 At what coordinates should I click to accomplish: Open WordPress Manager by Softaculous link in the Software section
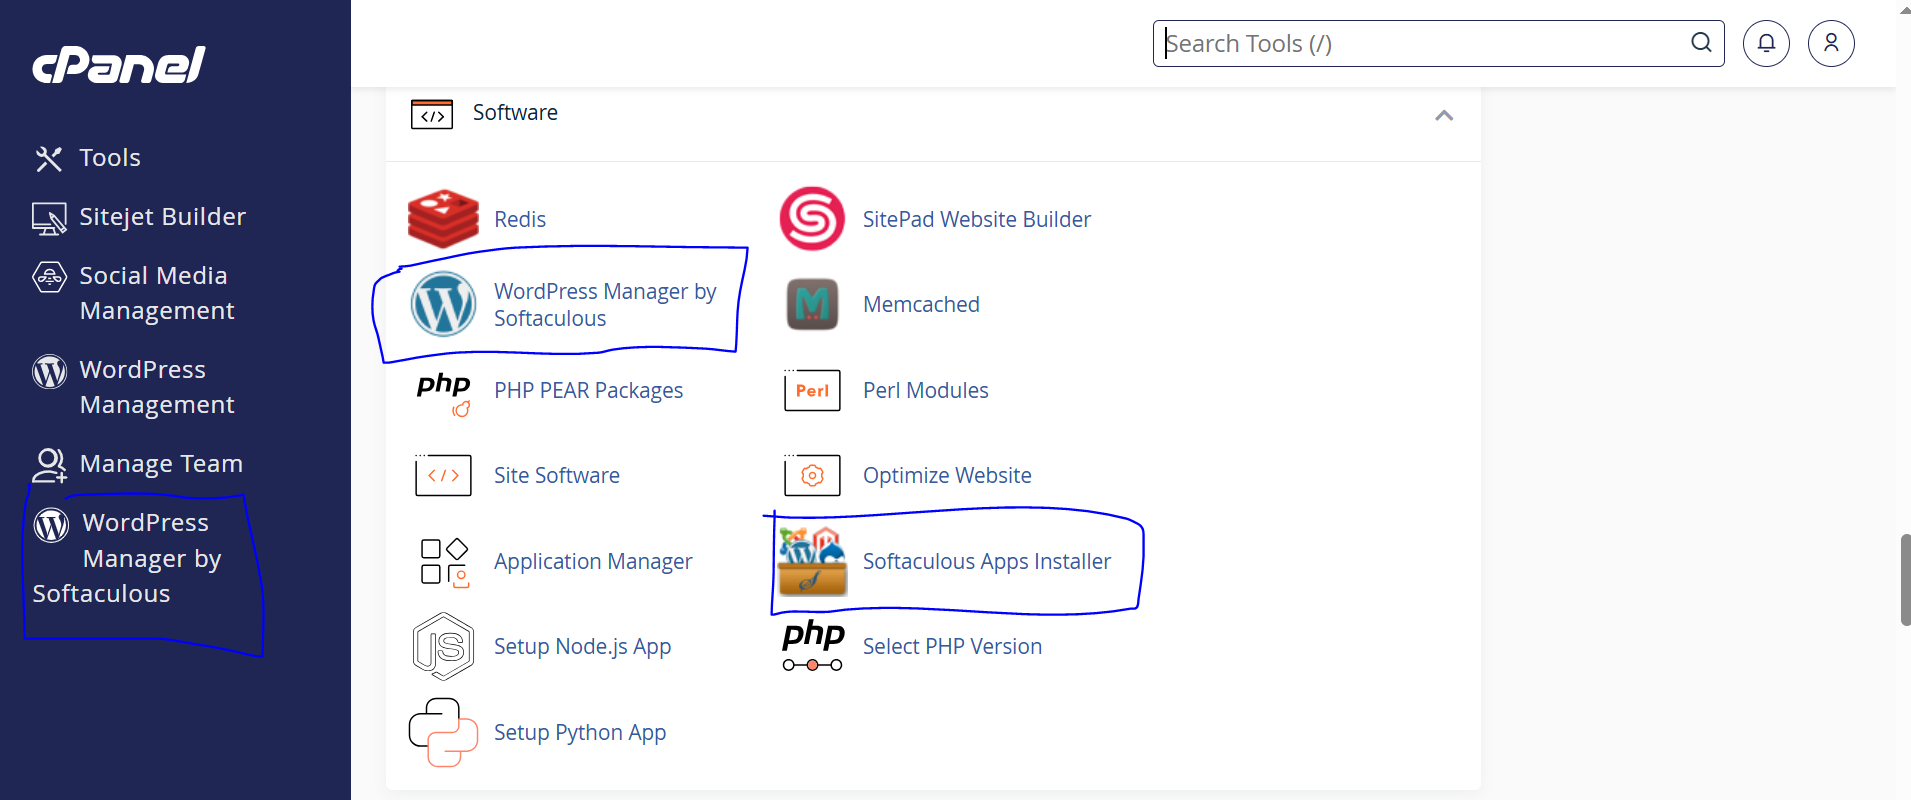coord(605,305)
